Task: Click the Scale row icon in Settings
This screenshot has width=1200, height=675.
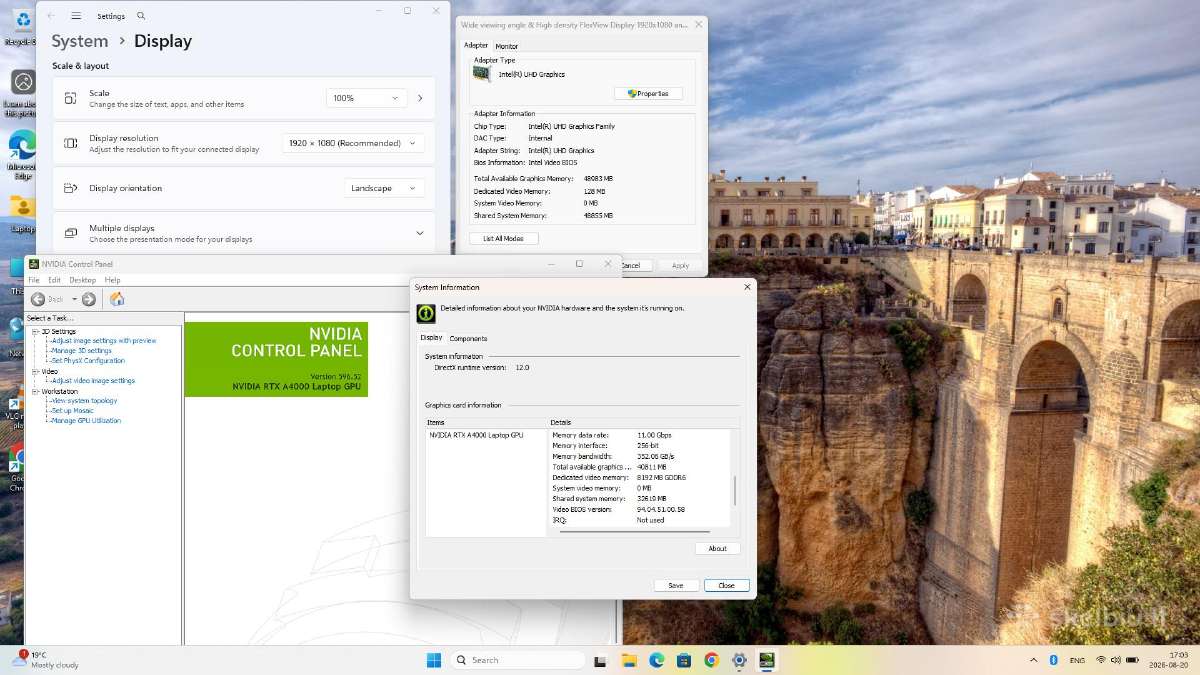Action: coord(70,98)
